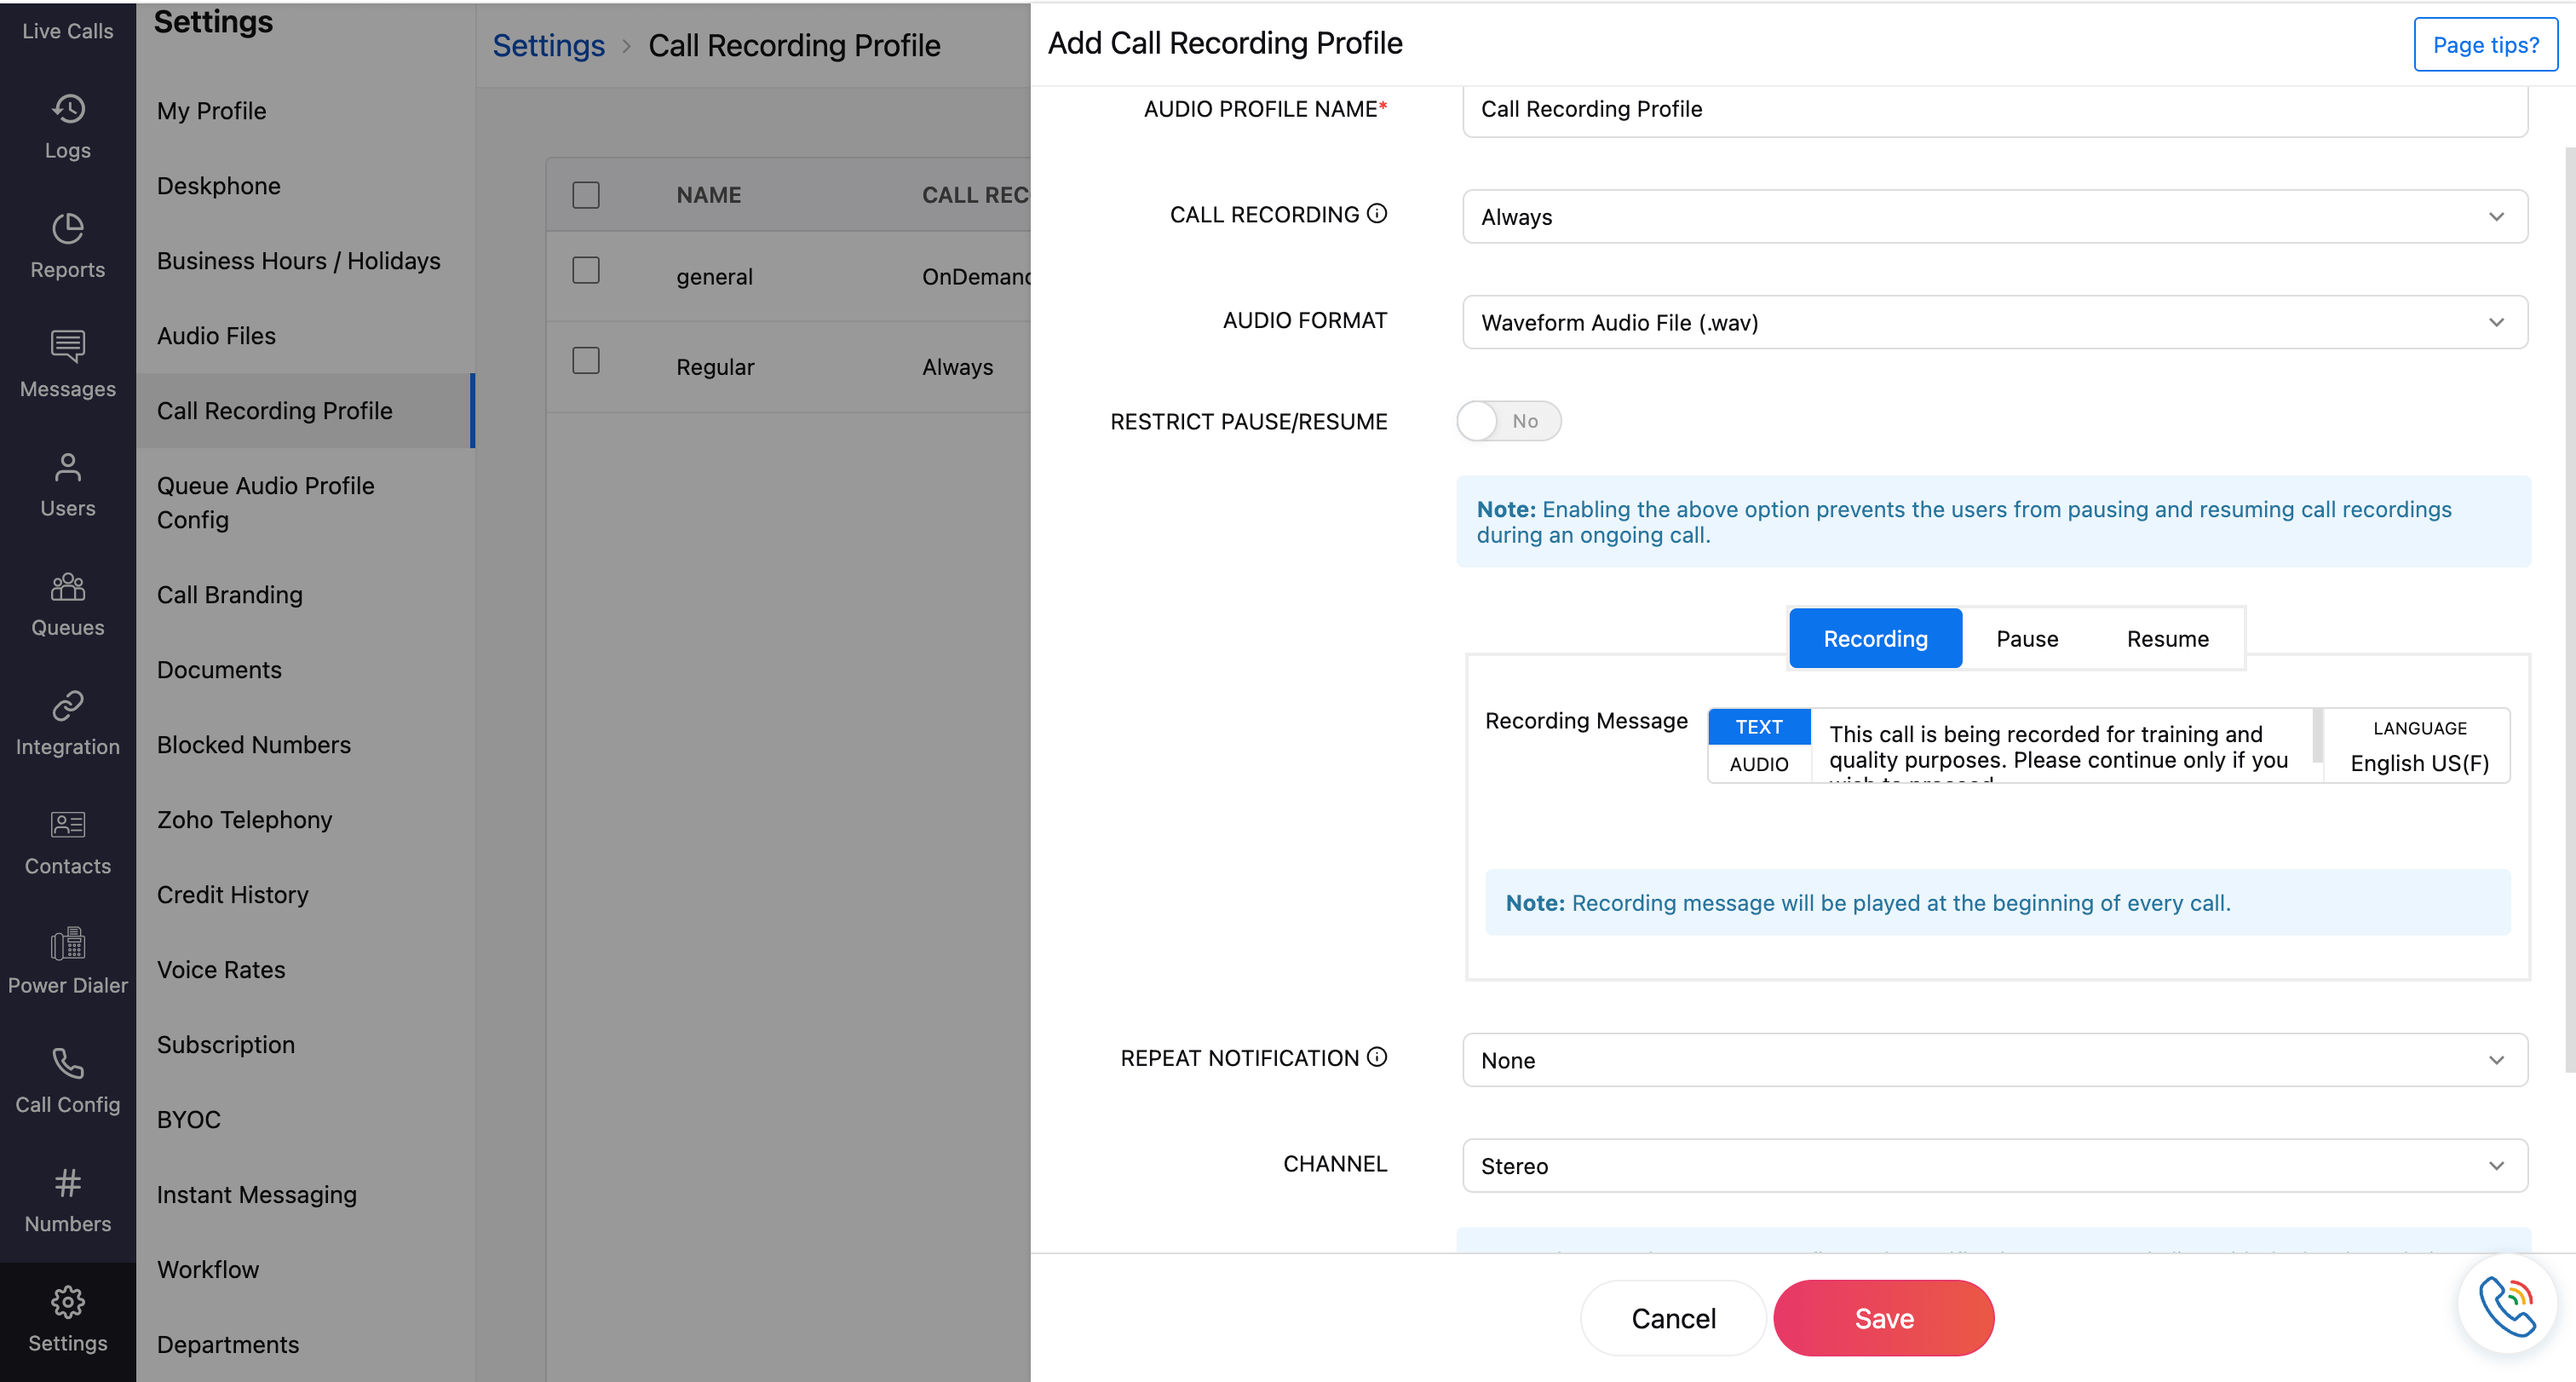Click the Numbers hash icon
Screen dimensions: 2576x1382
click(x=68, y=1183)
